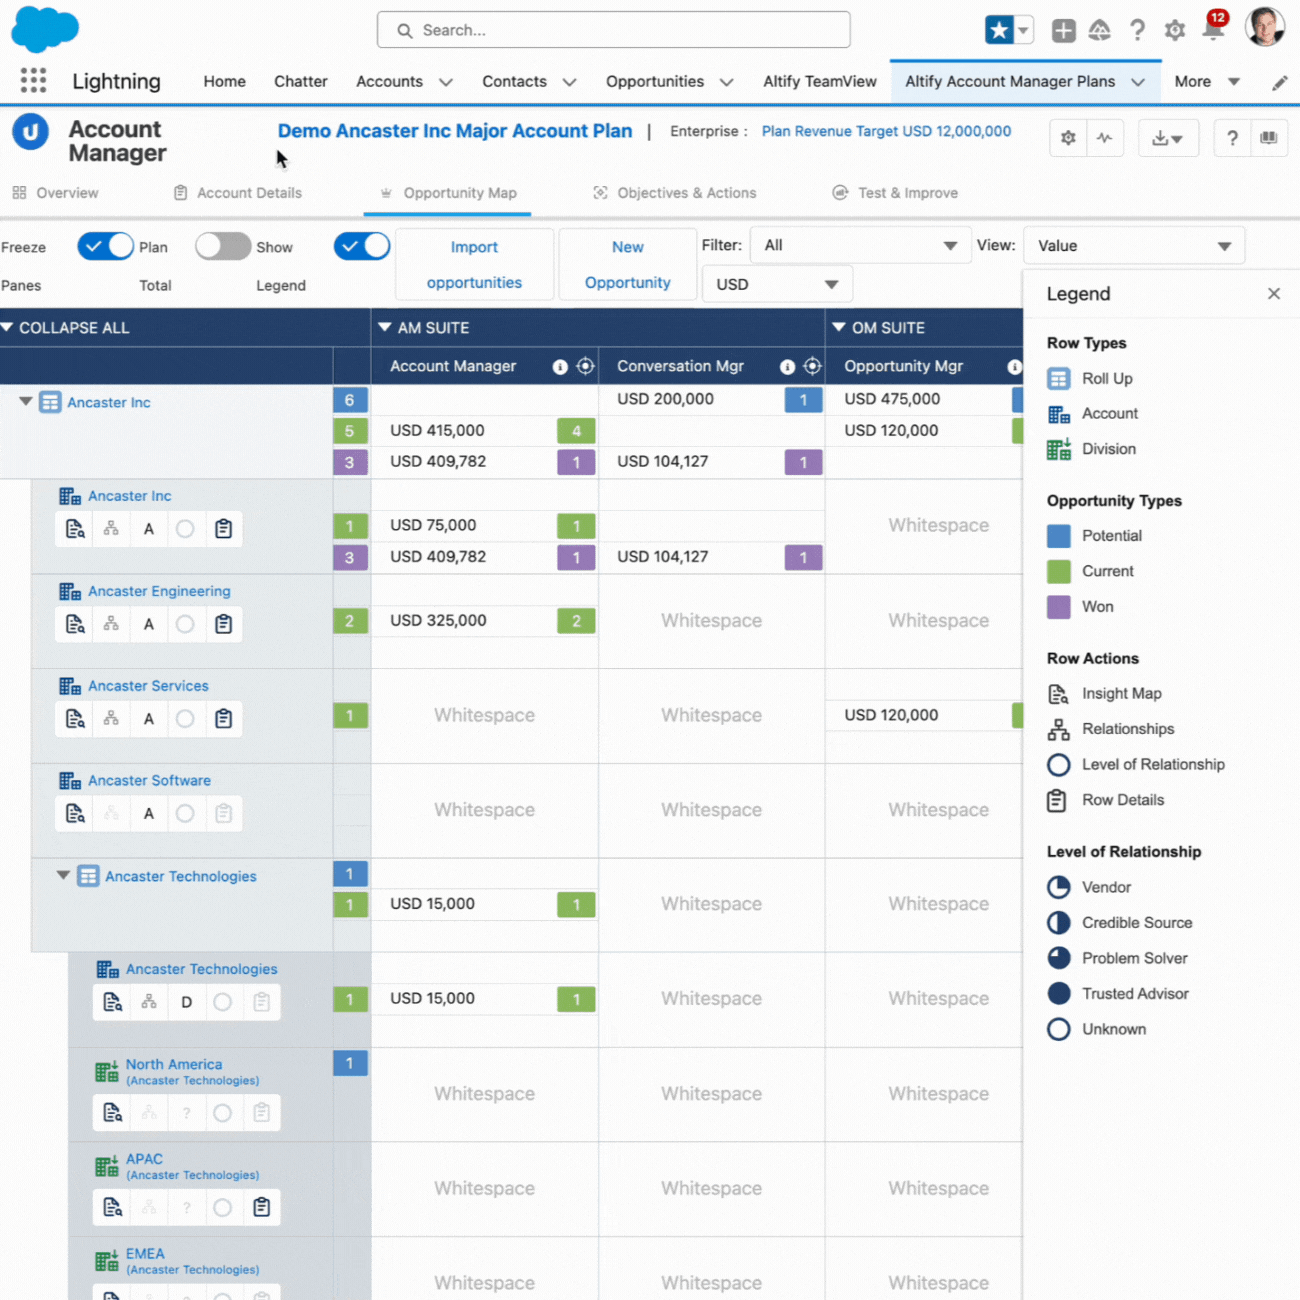Open Setup gear in global header
1300x1300 pixels.
pos(1175,31)
